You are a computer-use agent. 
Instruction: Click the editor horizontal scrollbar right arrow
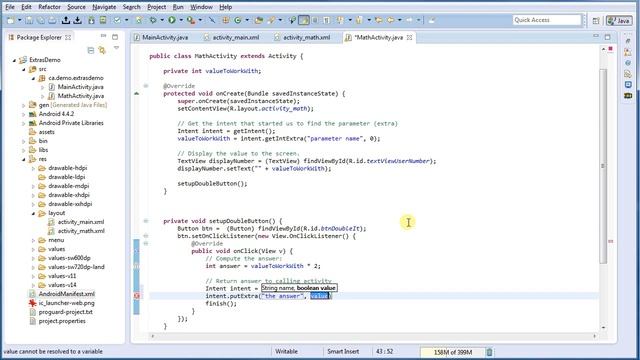[x=594, y=336]
